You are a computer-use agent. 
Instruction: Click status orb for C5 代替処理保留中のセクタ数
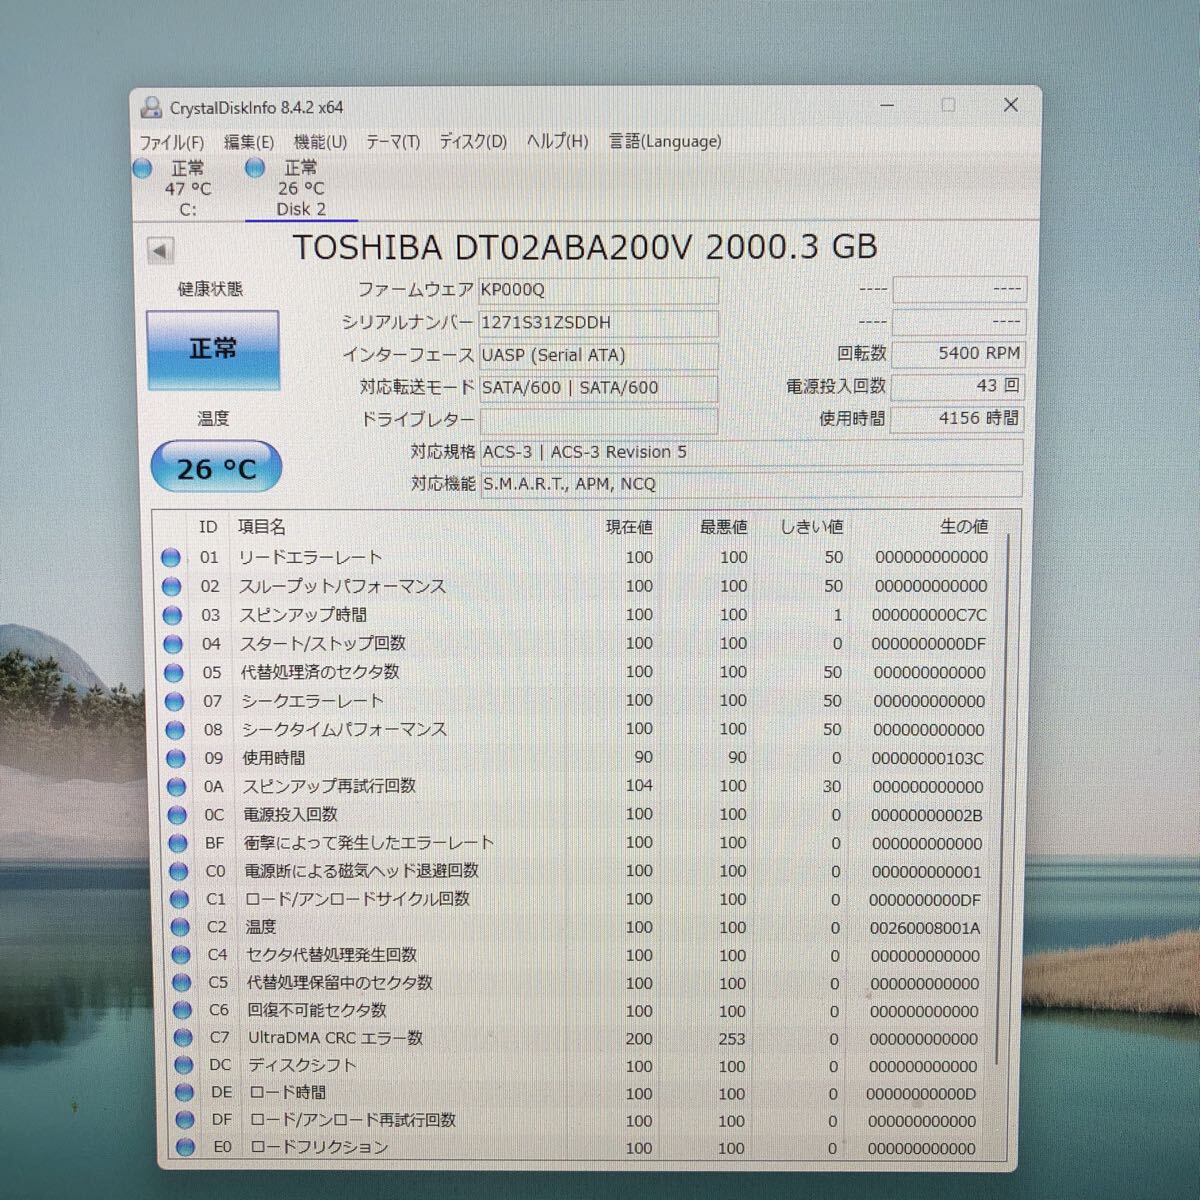coord(181,984)
